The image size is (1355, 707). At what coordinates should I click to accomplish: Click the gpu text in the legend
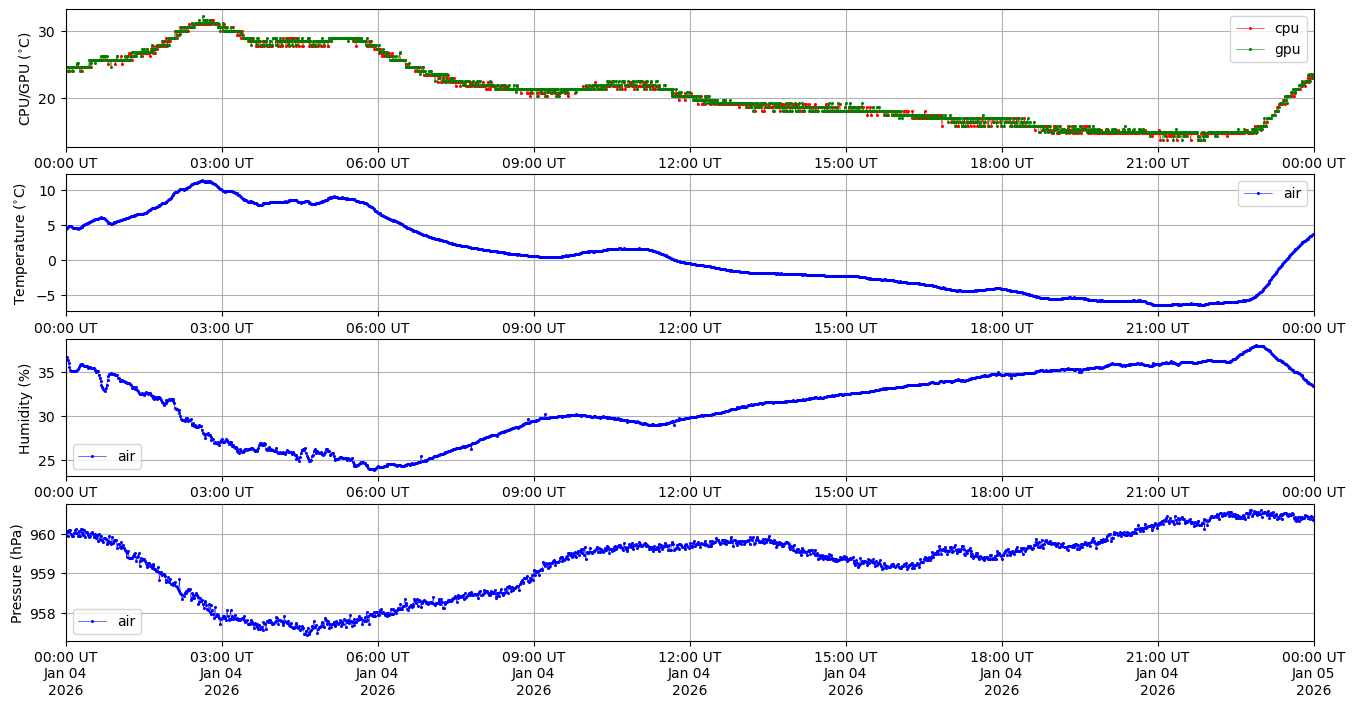[1287, 48]
